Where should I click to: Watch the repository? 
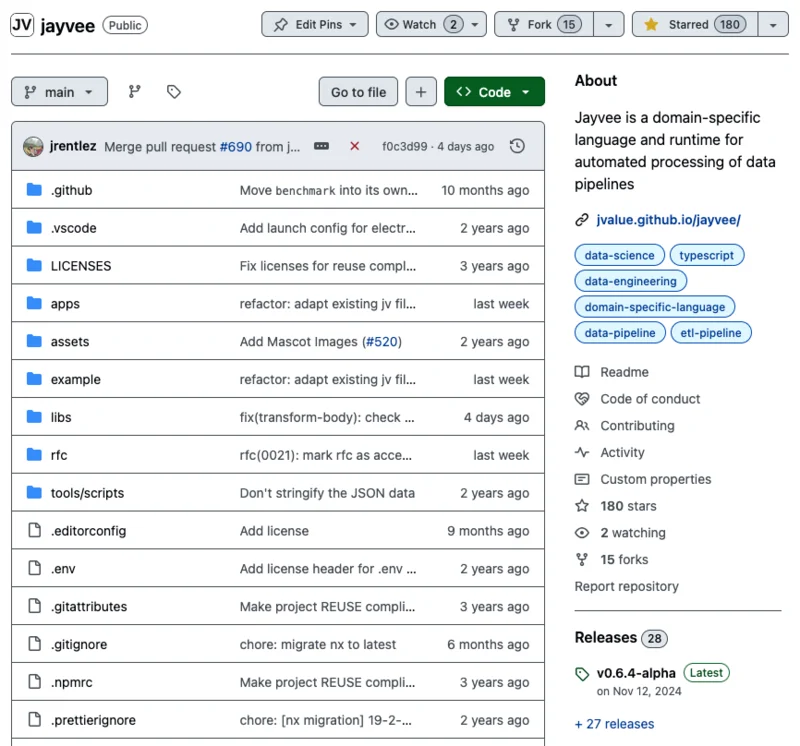coord(424,24)
